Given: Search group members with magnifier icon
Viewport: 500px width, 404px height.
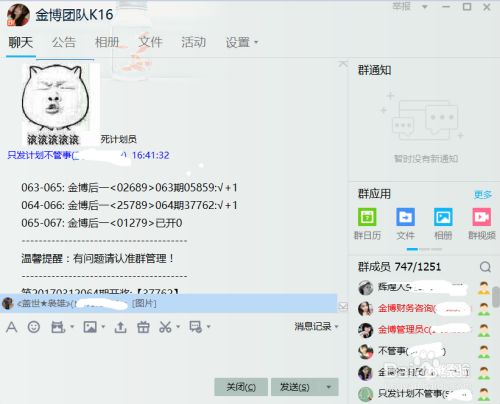Looking at the screenshot, I should coord(485,267).
